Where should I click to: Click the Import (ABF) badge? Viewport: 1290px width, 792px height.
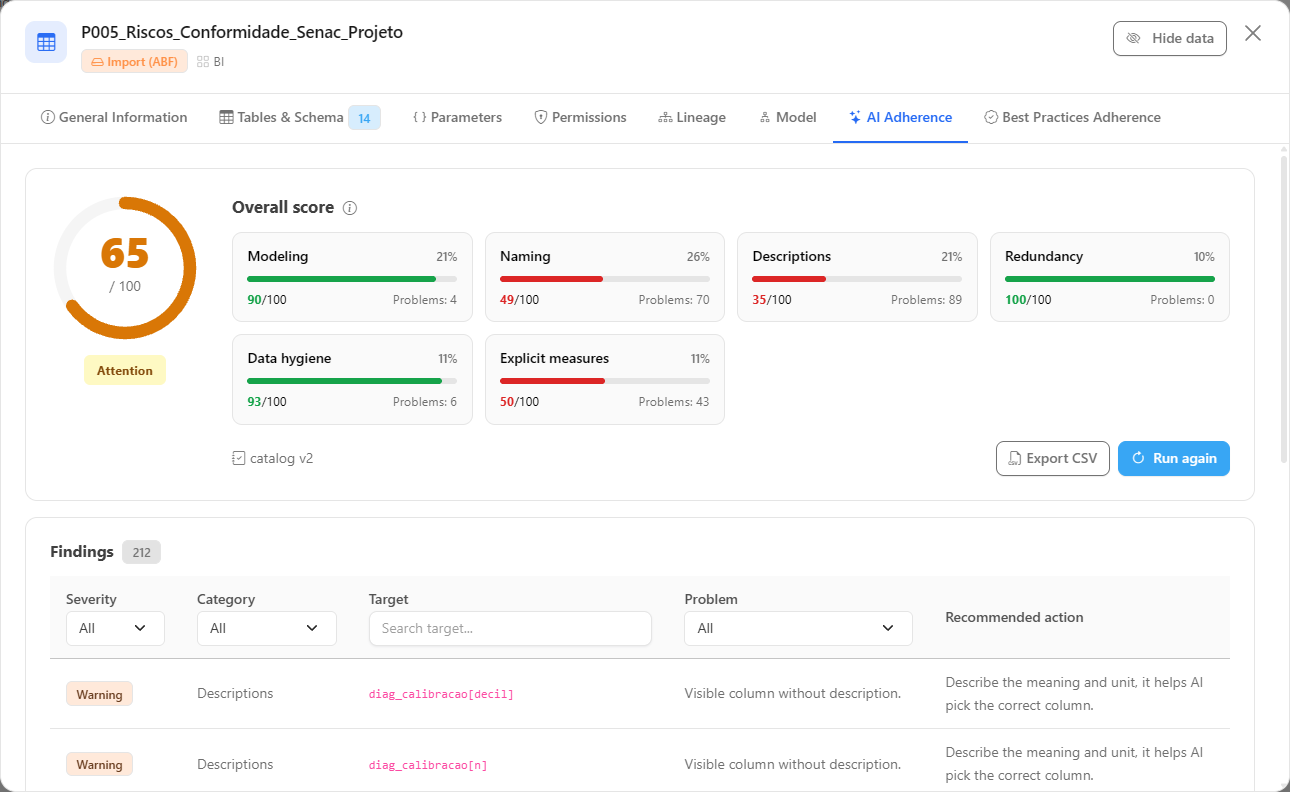[134, 61]
